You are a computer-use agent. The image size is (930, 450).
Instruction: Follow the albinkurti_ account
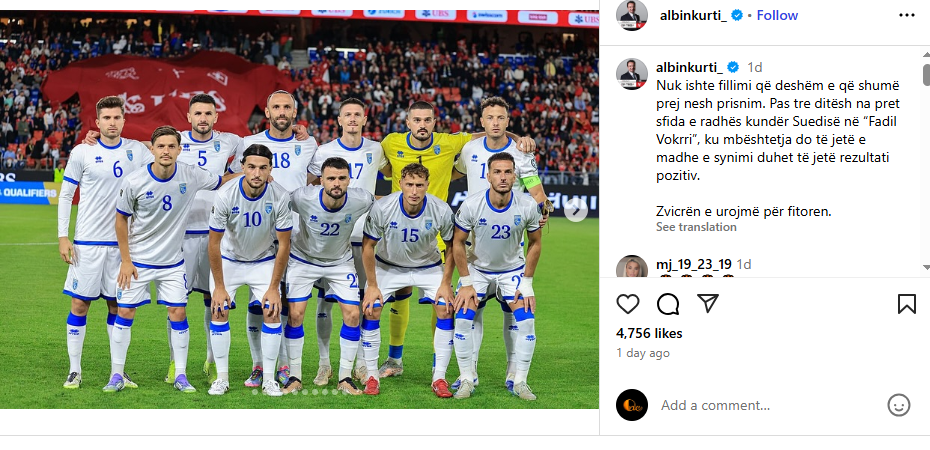click(x=777, y=15)
